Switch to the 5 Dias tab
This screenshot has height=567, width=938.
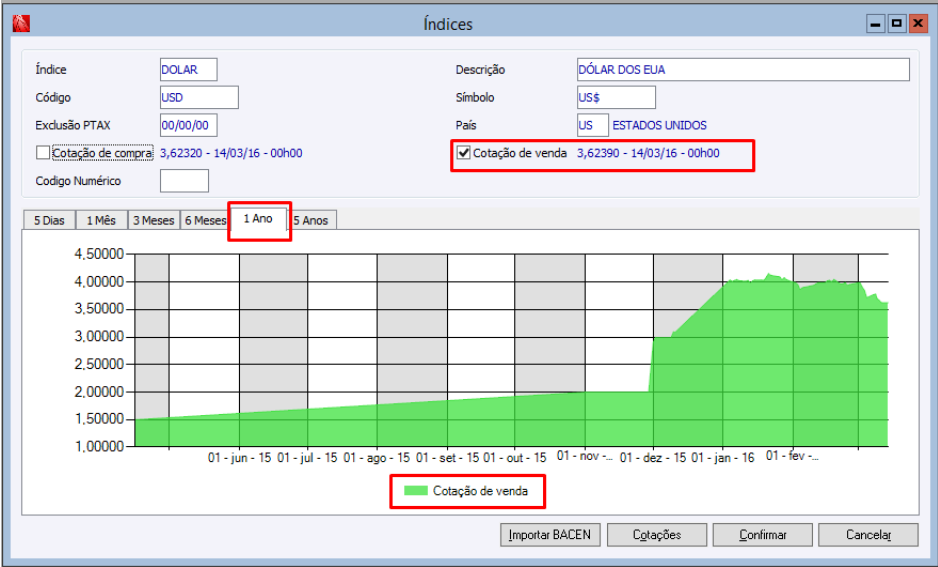(49, 220)
